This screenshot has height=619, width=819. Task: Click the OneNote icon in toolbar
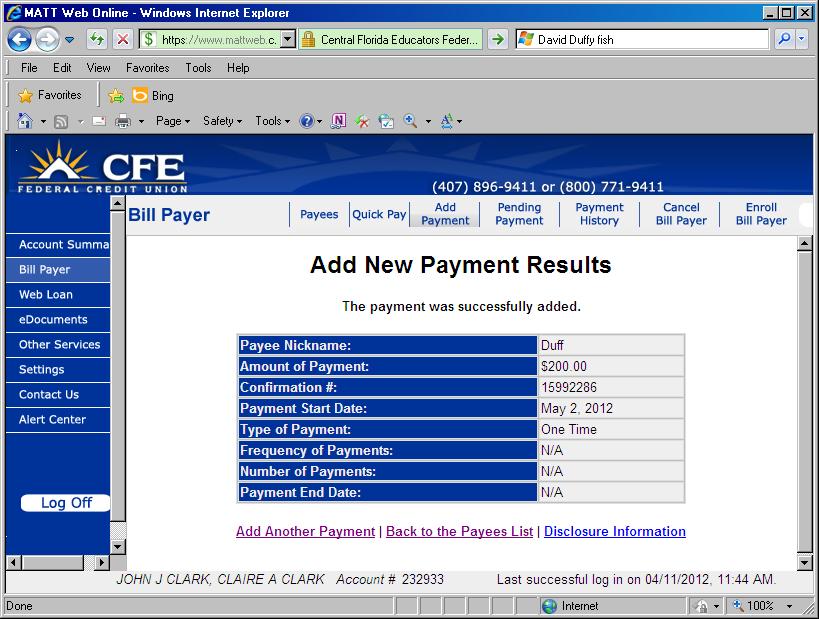pyautogui.click(x=339, y=121)
